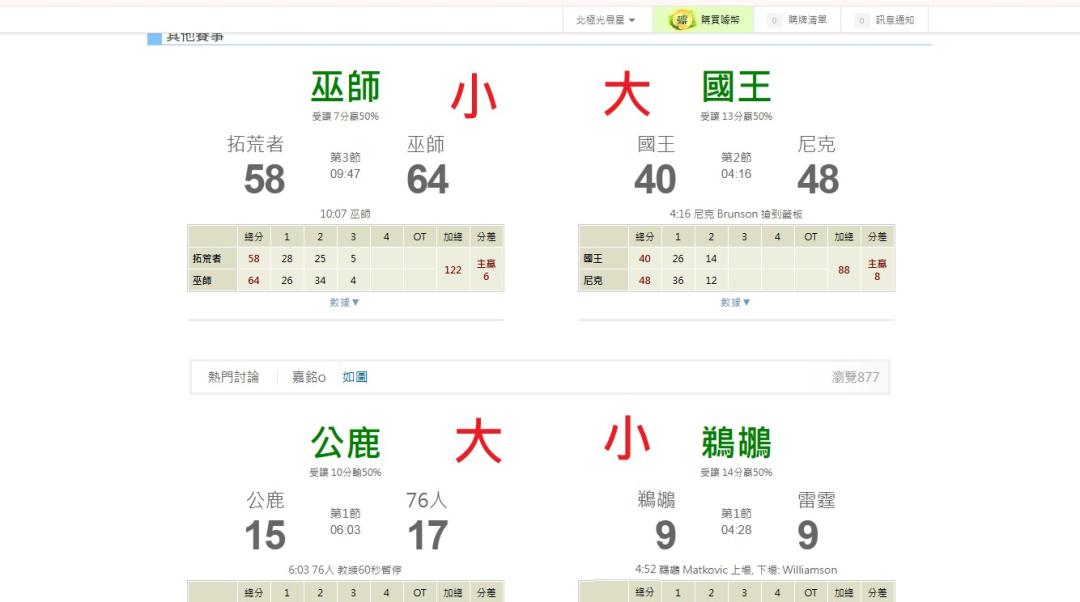Select the green 公鹿 pick heading

tap(345, 443)
